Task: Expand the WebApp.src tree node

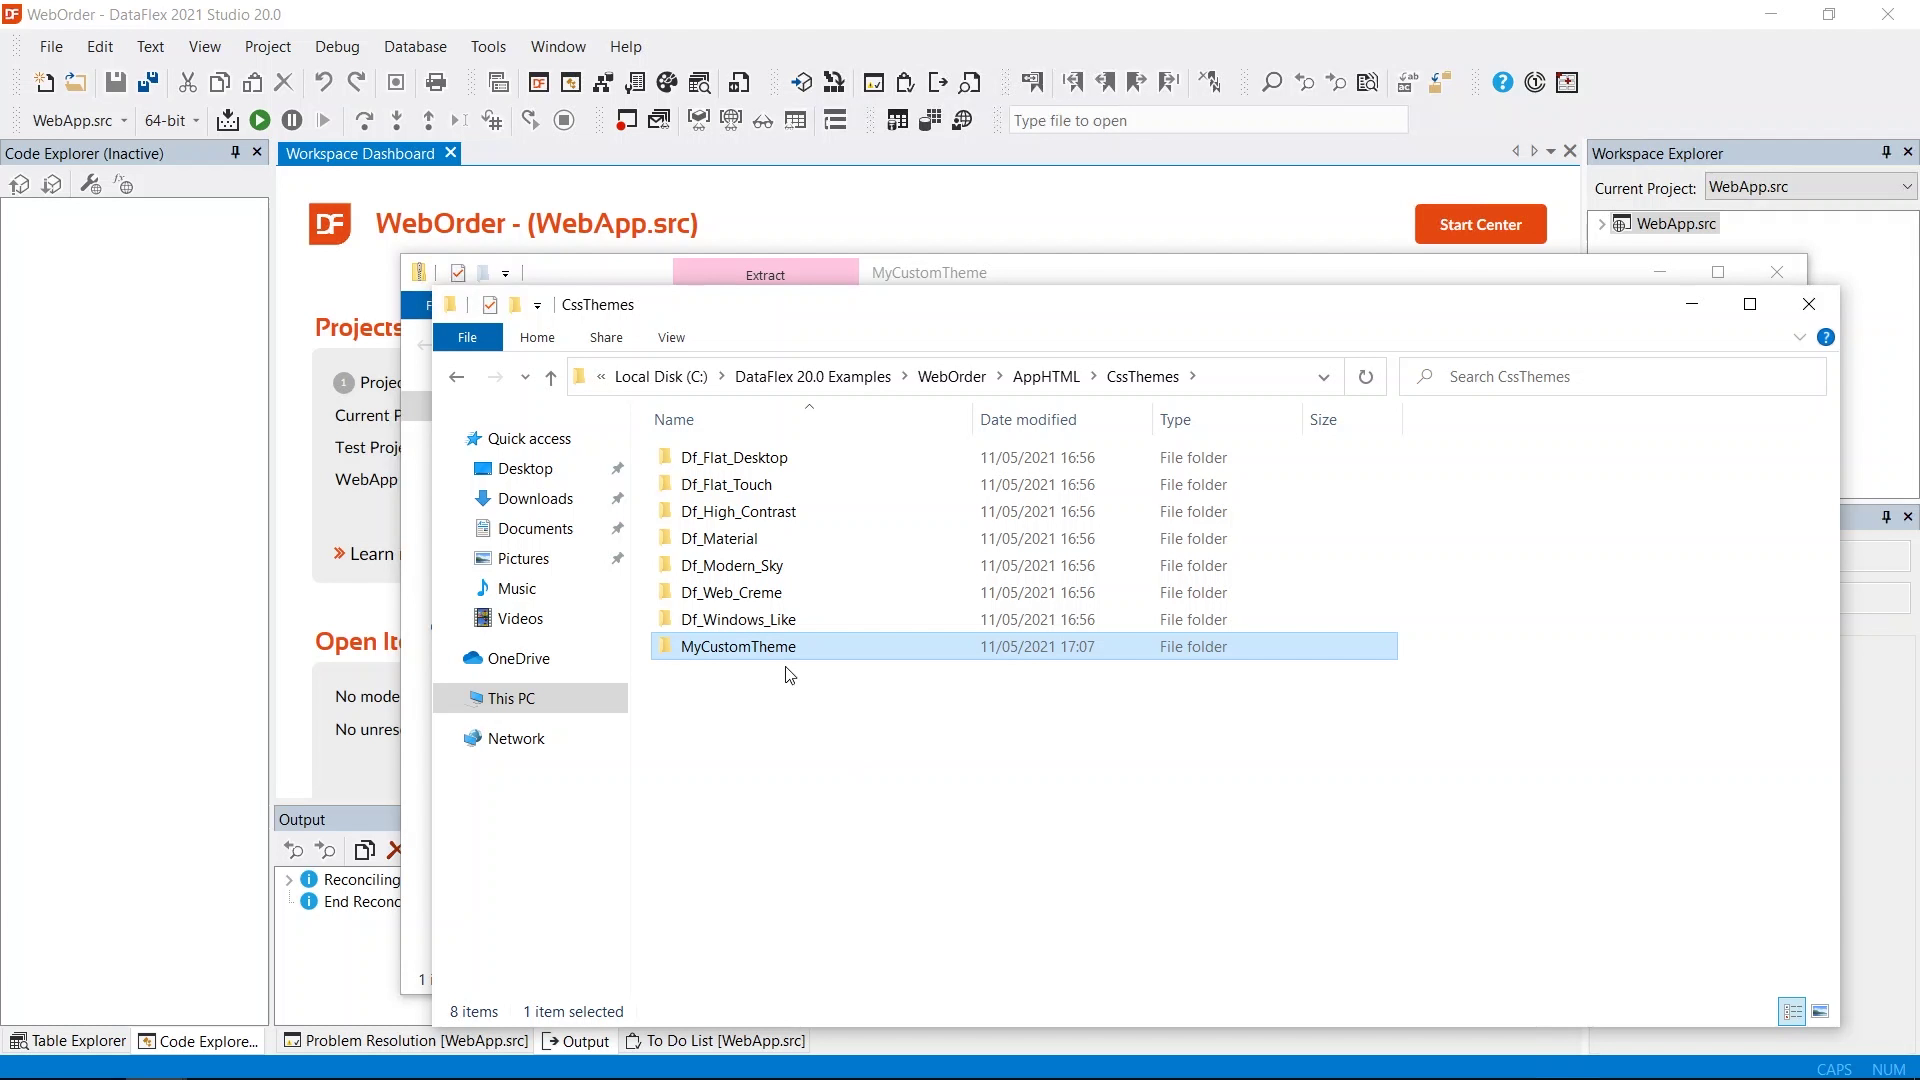Action: click(1602, 224)
